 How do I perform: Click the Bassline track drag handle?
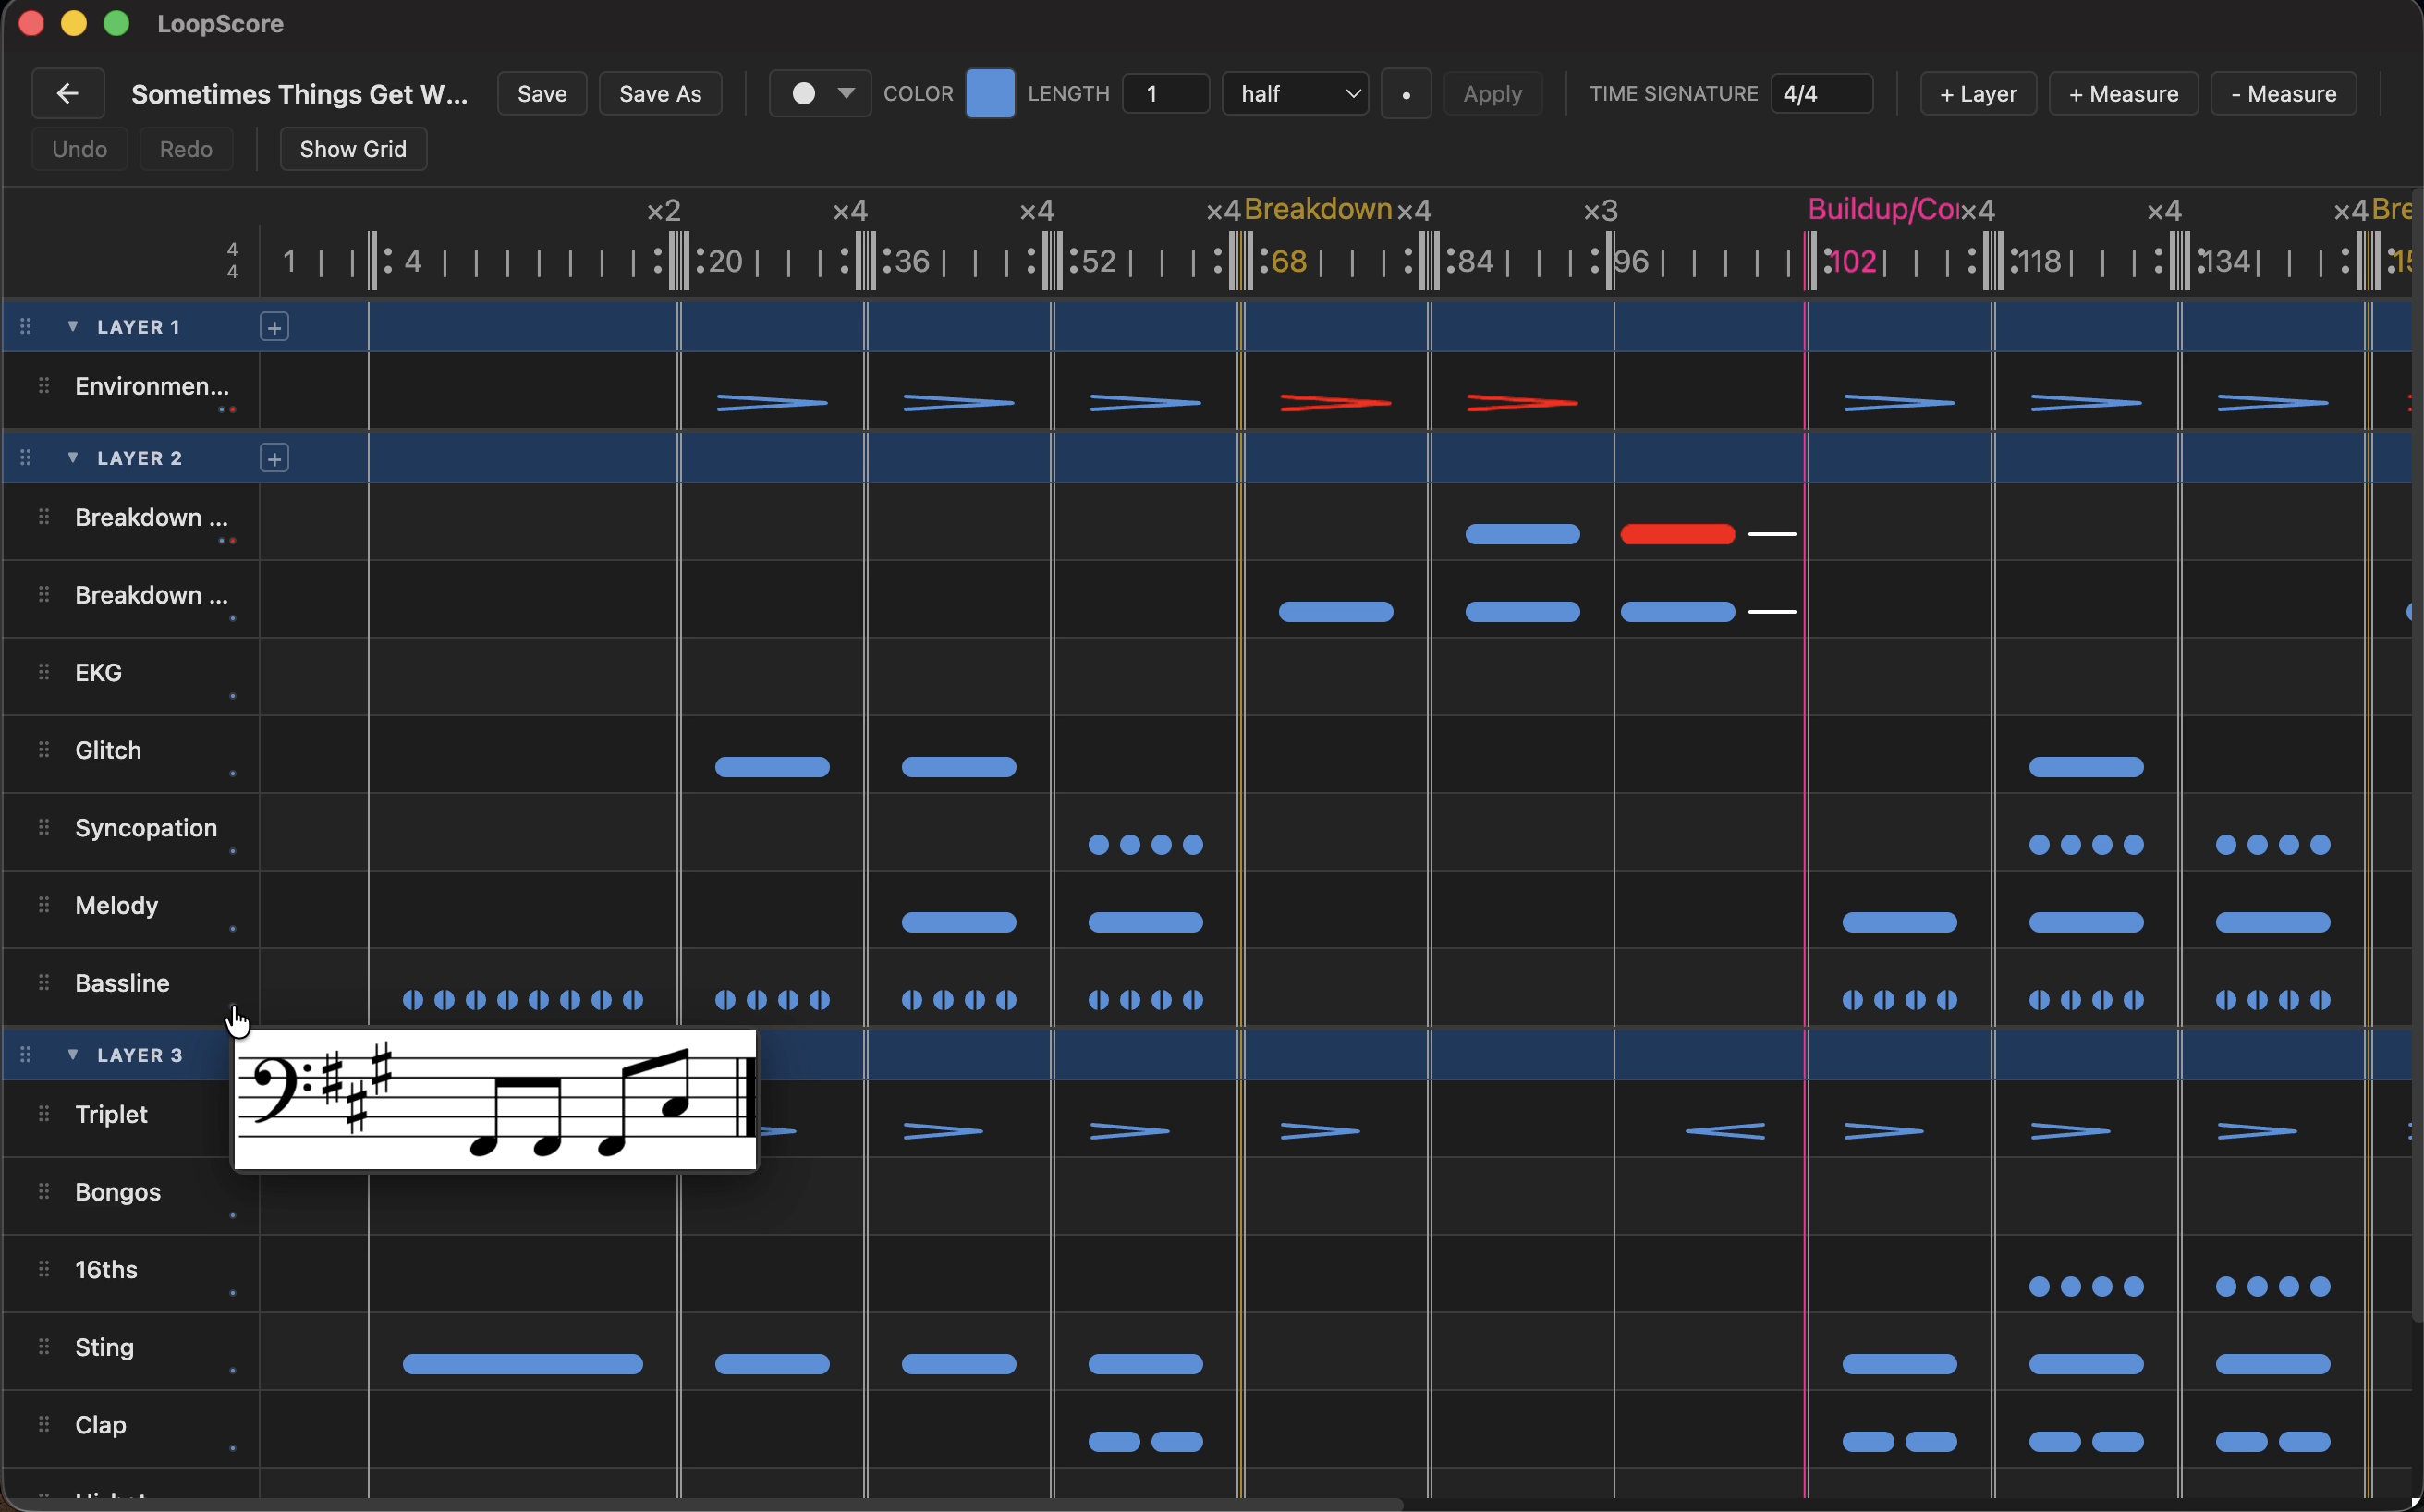[44, 982]
